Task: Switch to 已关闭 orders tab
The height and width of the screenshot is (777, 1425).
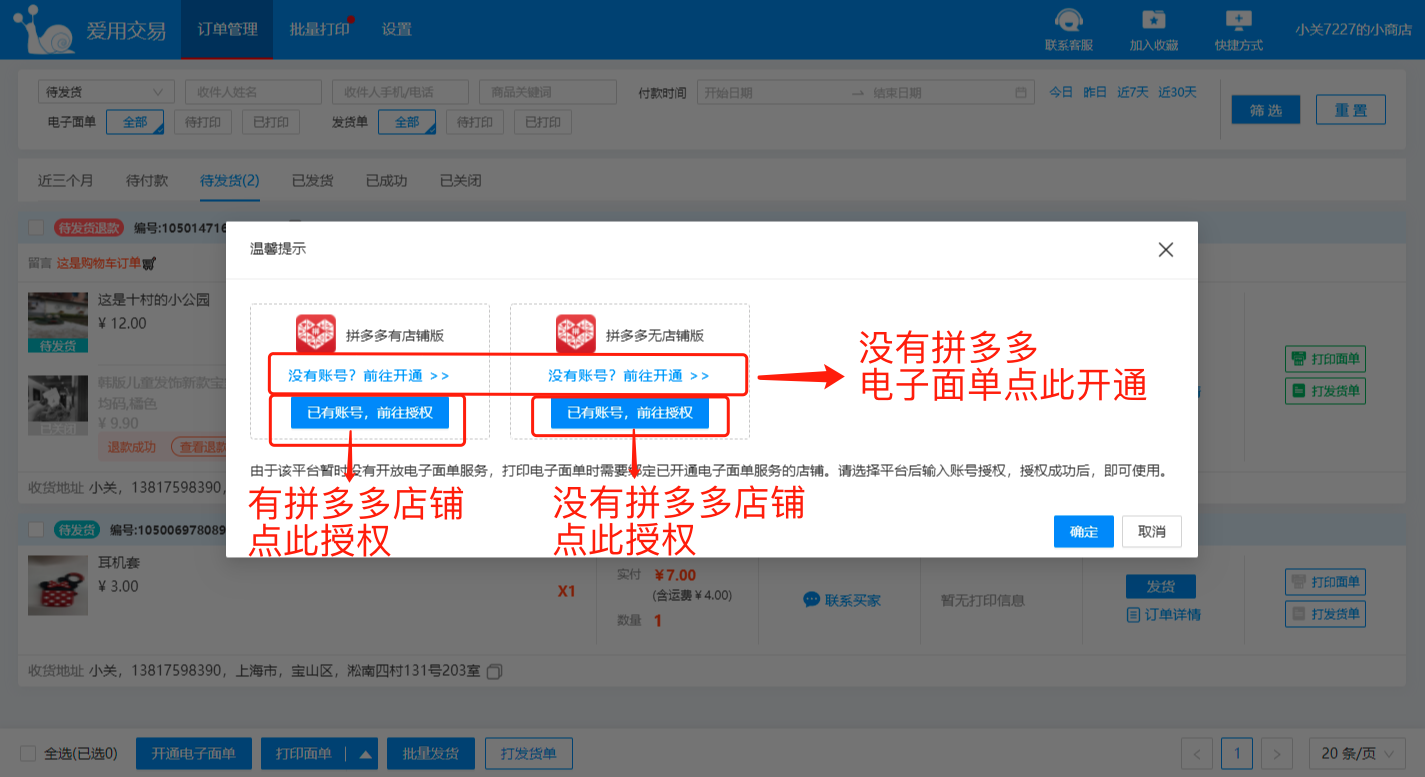Action: [461, 181]
